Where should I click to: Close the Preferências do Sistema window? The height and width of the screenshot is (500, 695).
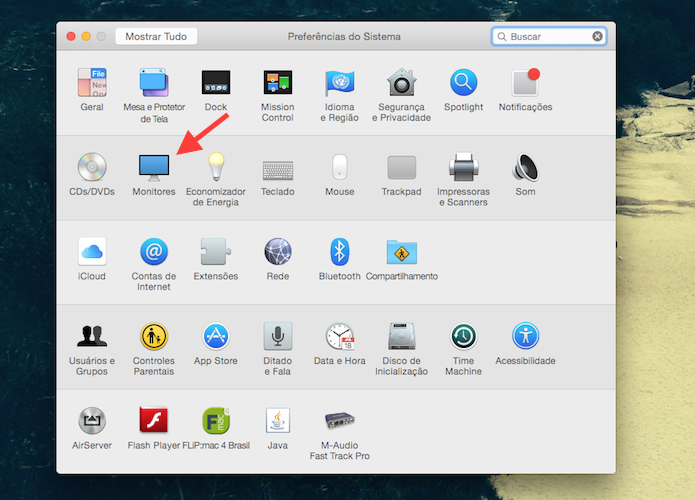point(71,36)
